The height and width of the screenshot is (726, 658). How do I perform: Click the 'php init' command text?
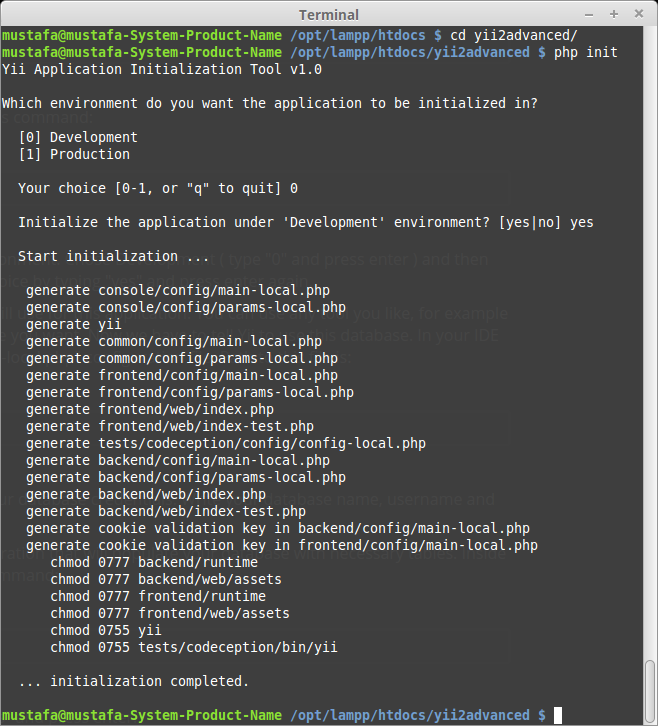pos(586,52)
